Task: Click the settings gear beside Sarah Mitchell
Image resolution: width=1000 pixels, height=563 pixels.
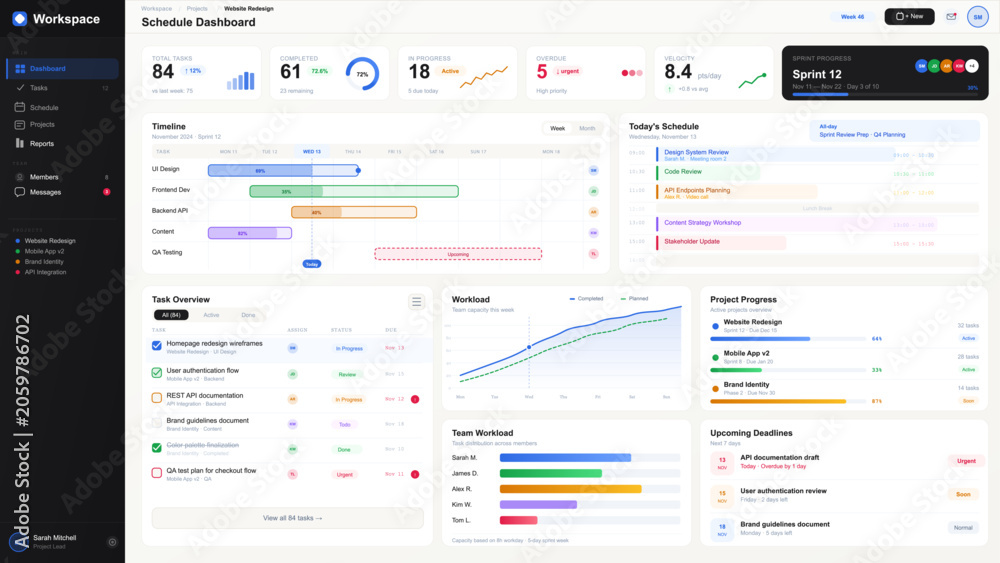Action: tap(112, 542)
